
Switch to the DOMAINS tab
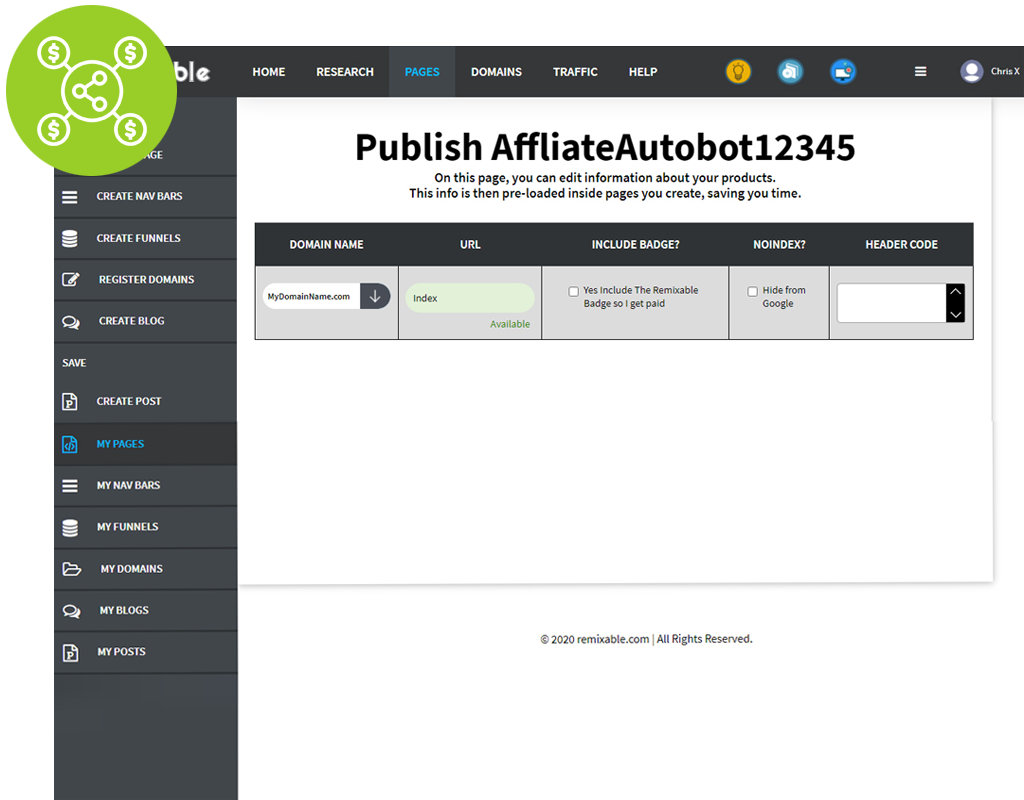coord(496,71)
